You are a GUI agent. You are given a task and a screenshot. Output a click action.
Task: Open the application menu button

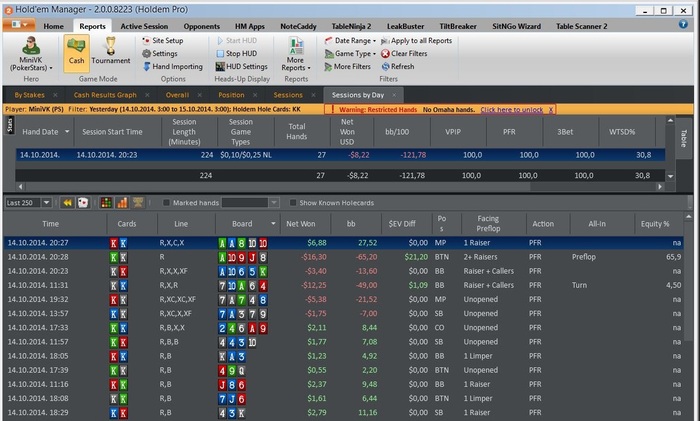[x=19, y=25]
